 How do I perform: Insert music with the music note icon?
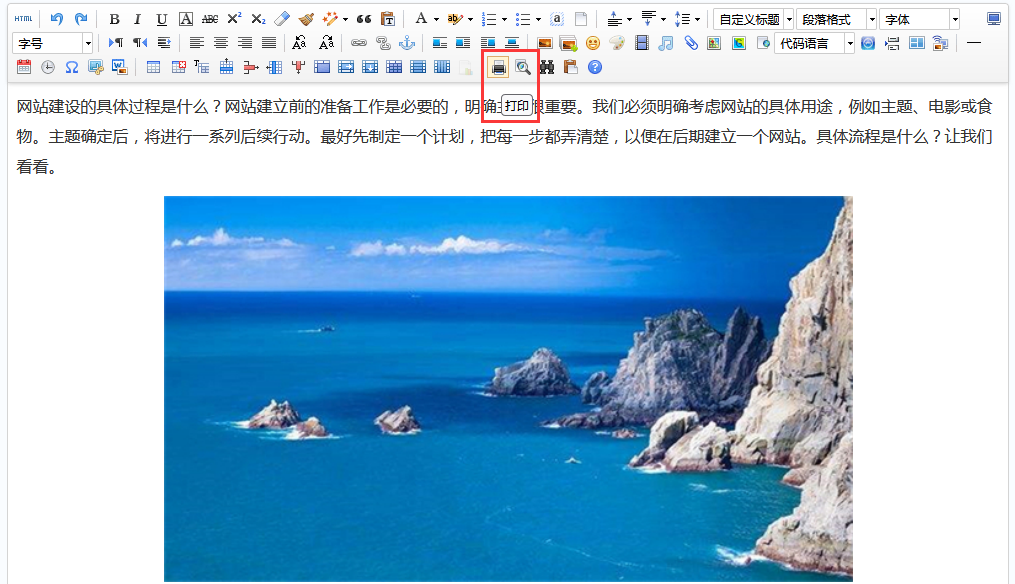click(666, 43)
